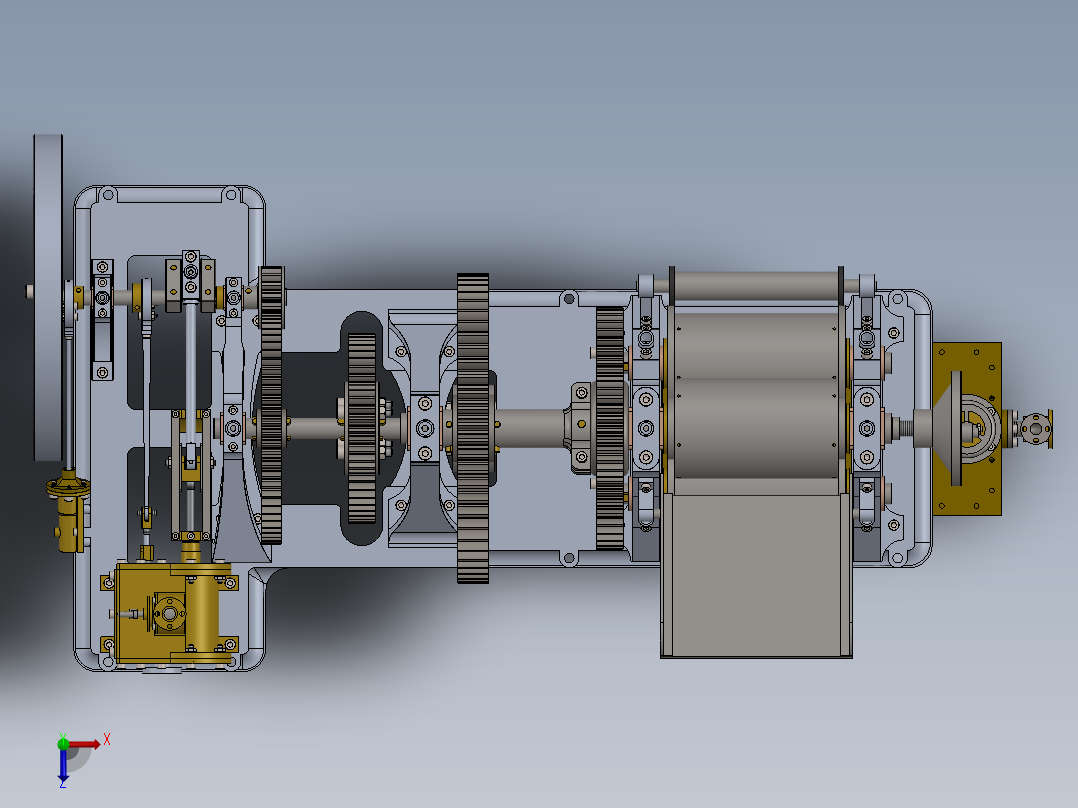Select the vertical piston rod above the cylinder
Screen dimensions: 1078x808
click(190, 371)
